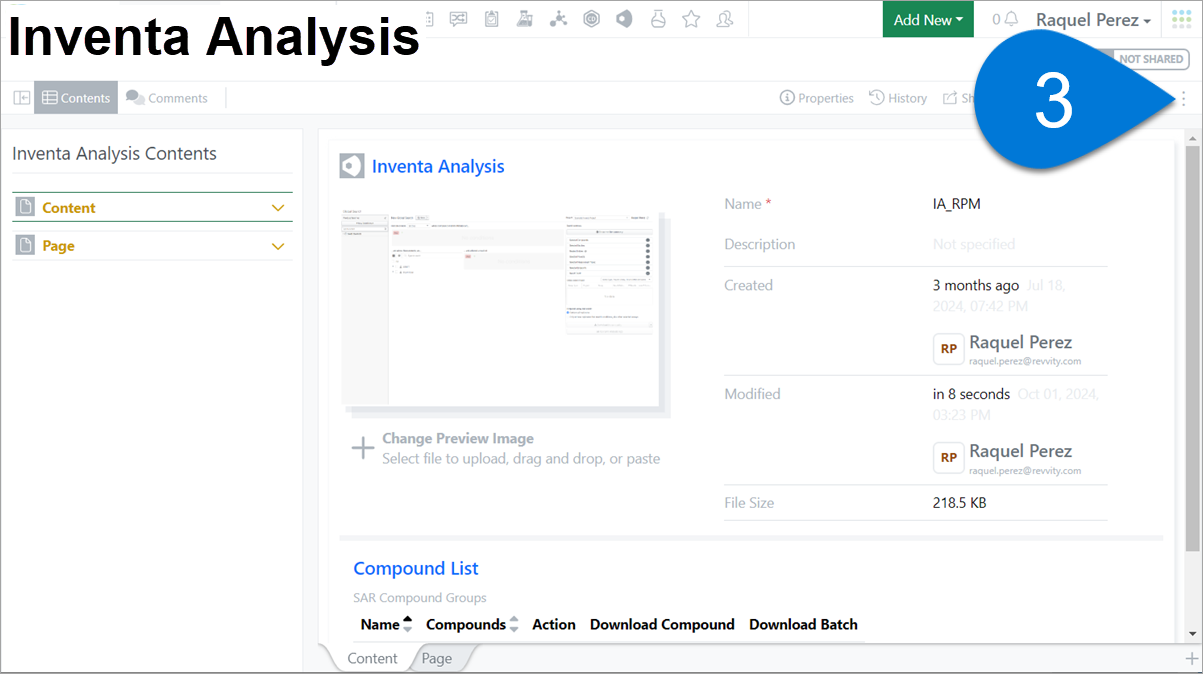Click the clipboard tasks icon
Screen dimensions: 1203x674
pos(491,18)
